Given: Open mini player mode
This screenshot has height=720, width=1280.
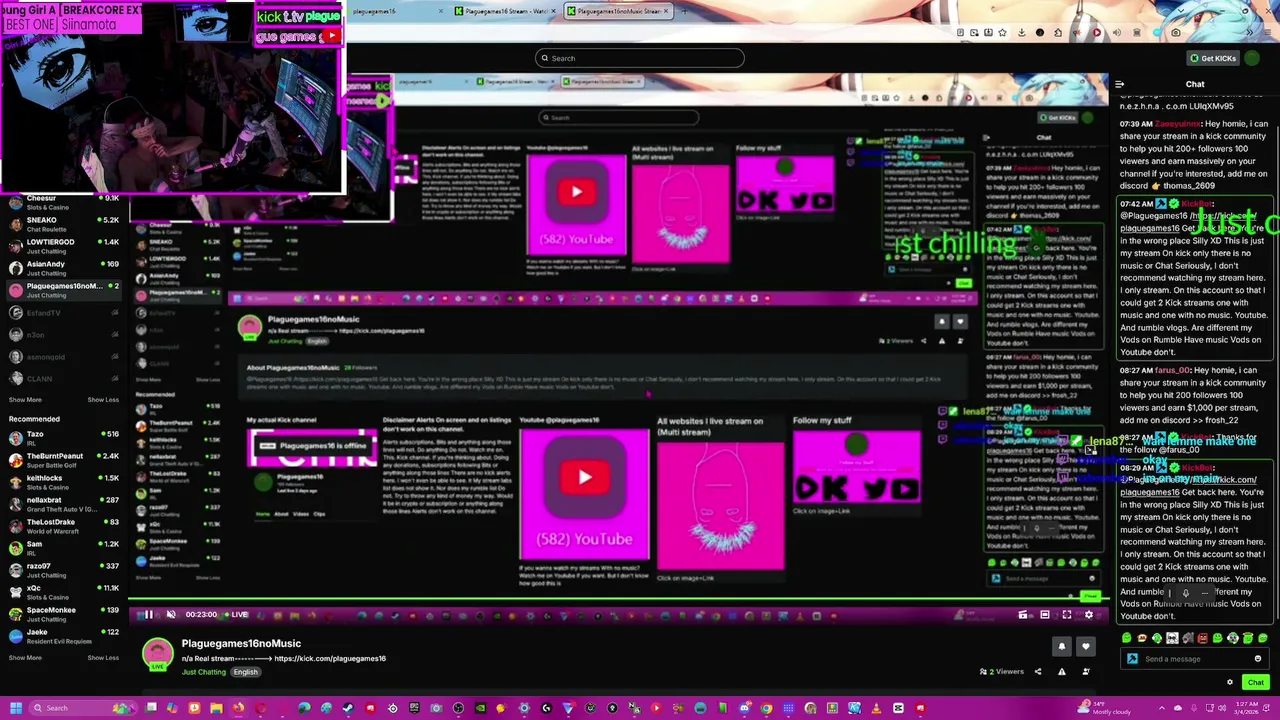Looking at the screenshot, I should tap(1023, 614).
